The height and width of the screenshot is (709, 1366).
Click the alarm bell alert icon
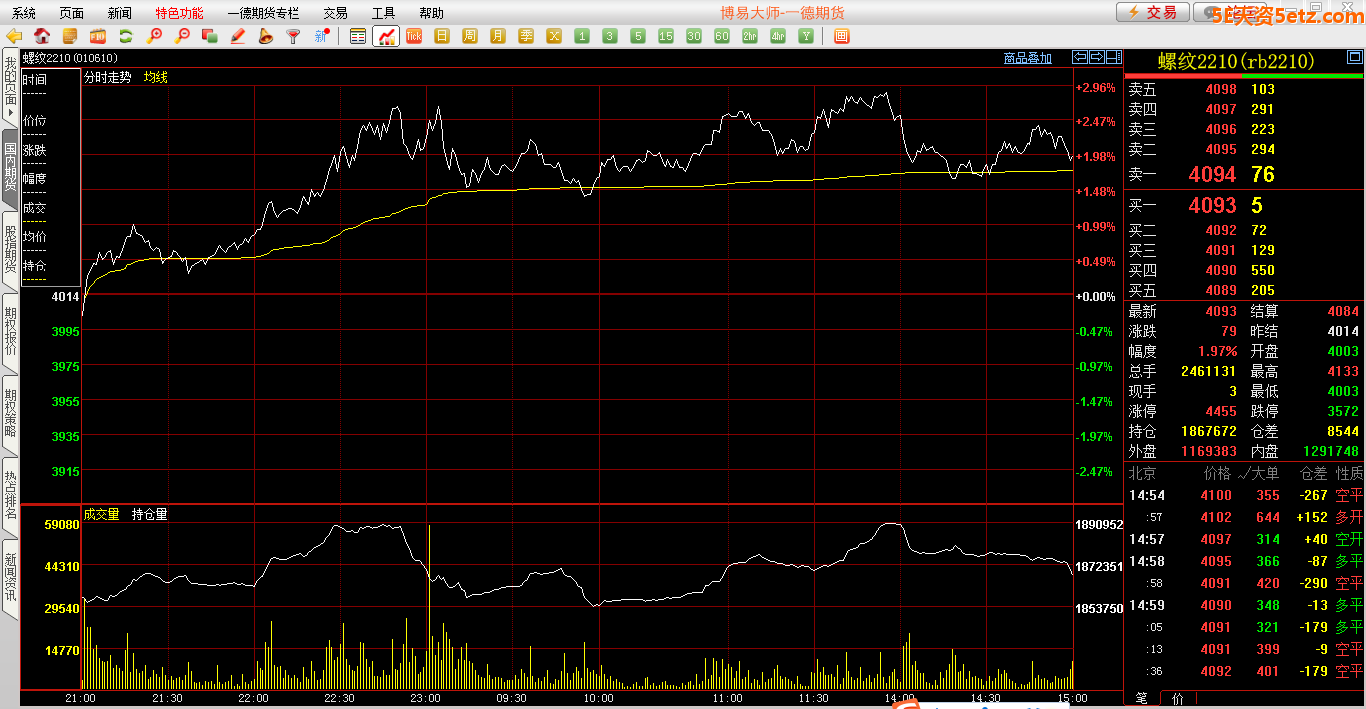pos(265,36)
